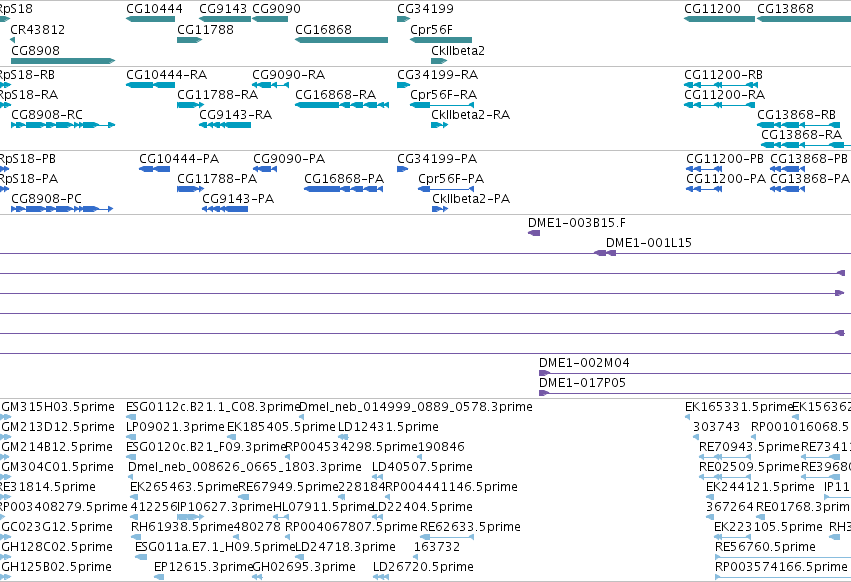This screenshot has height=582, width=851.
Task: Select the CG11200 gene bar
Action: click(x=719, y=19)
